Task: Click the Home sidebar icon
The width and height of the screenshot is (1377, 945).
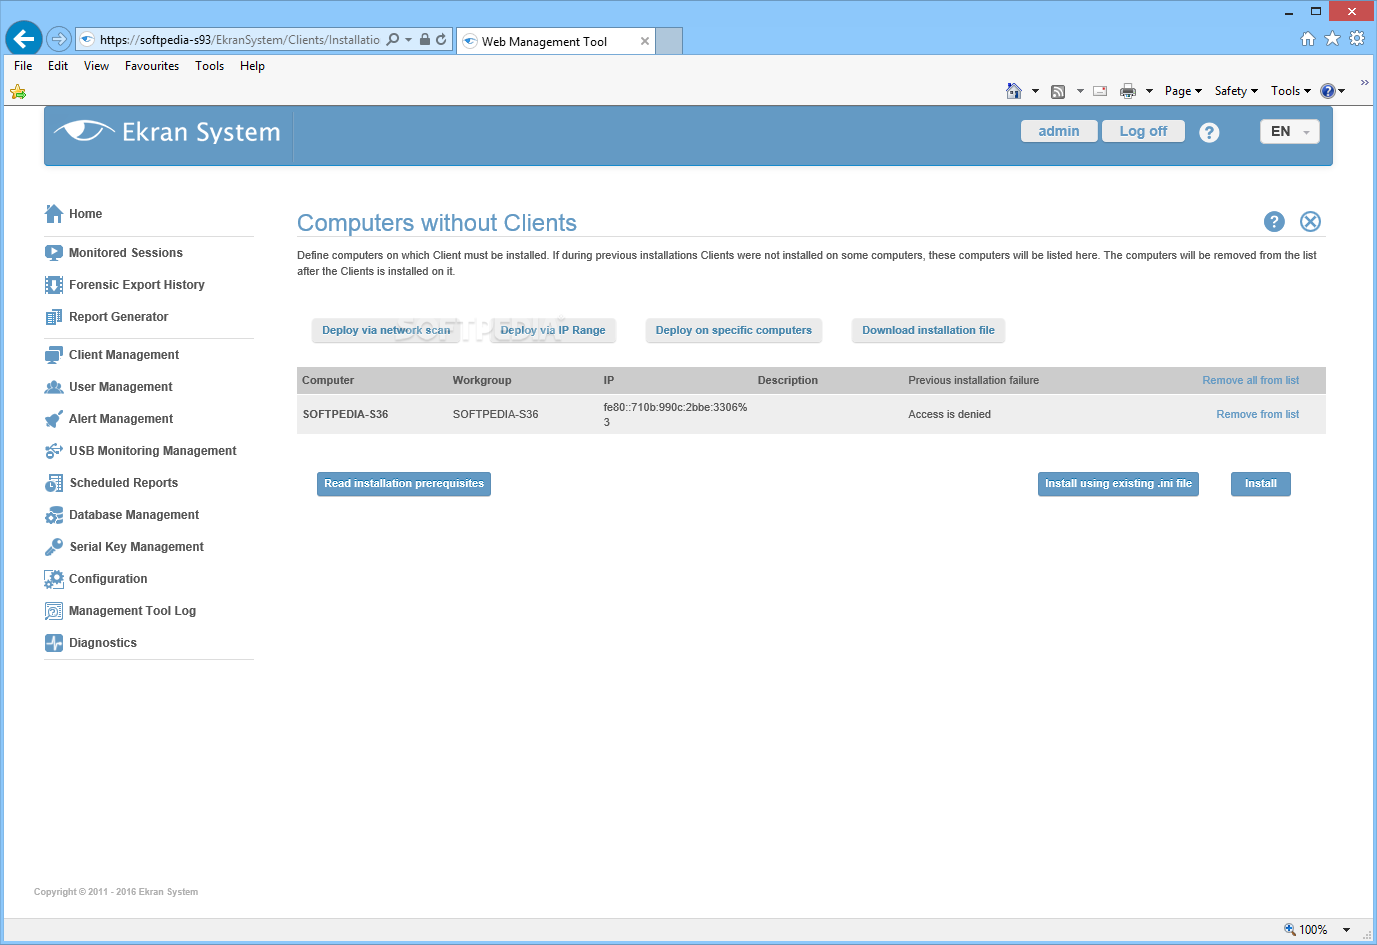Action: coord(54,213)
